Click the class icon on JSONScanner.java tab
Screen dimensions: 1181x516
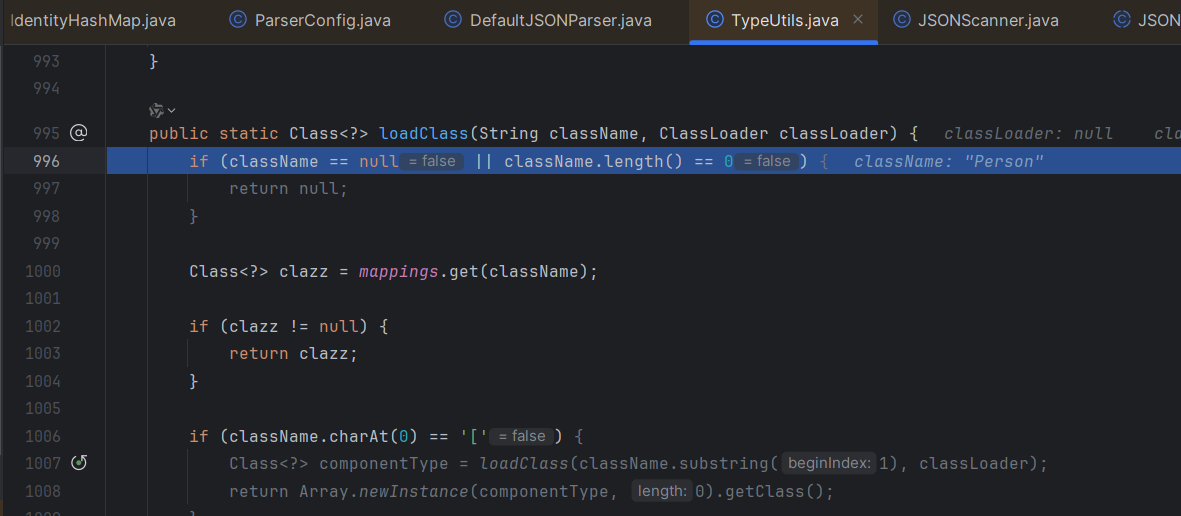pos(901,20)
